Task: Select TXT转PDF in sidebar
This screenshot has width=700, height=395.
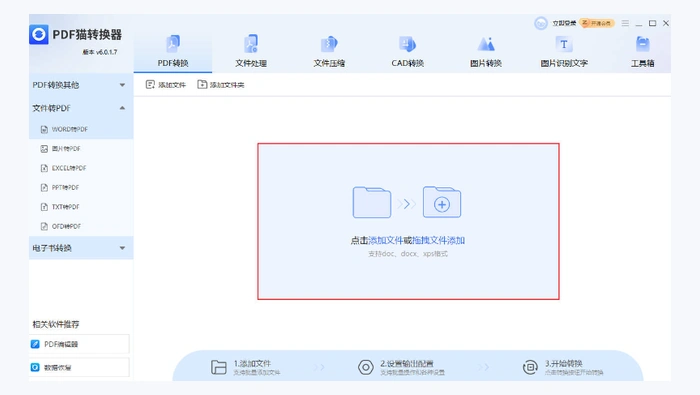Action: click(81, 207)
